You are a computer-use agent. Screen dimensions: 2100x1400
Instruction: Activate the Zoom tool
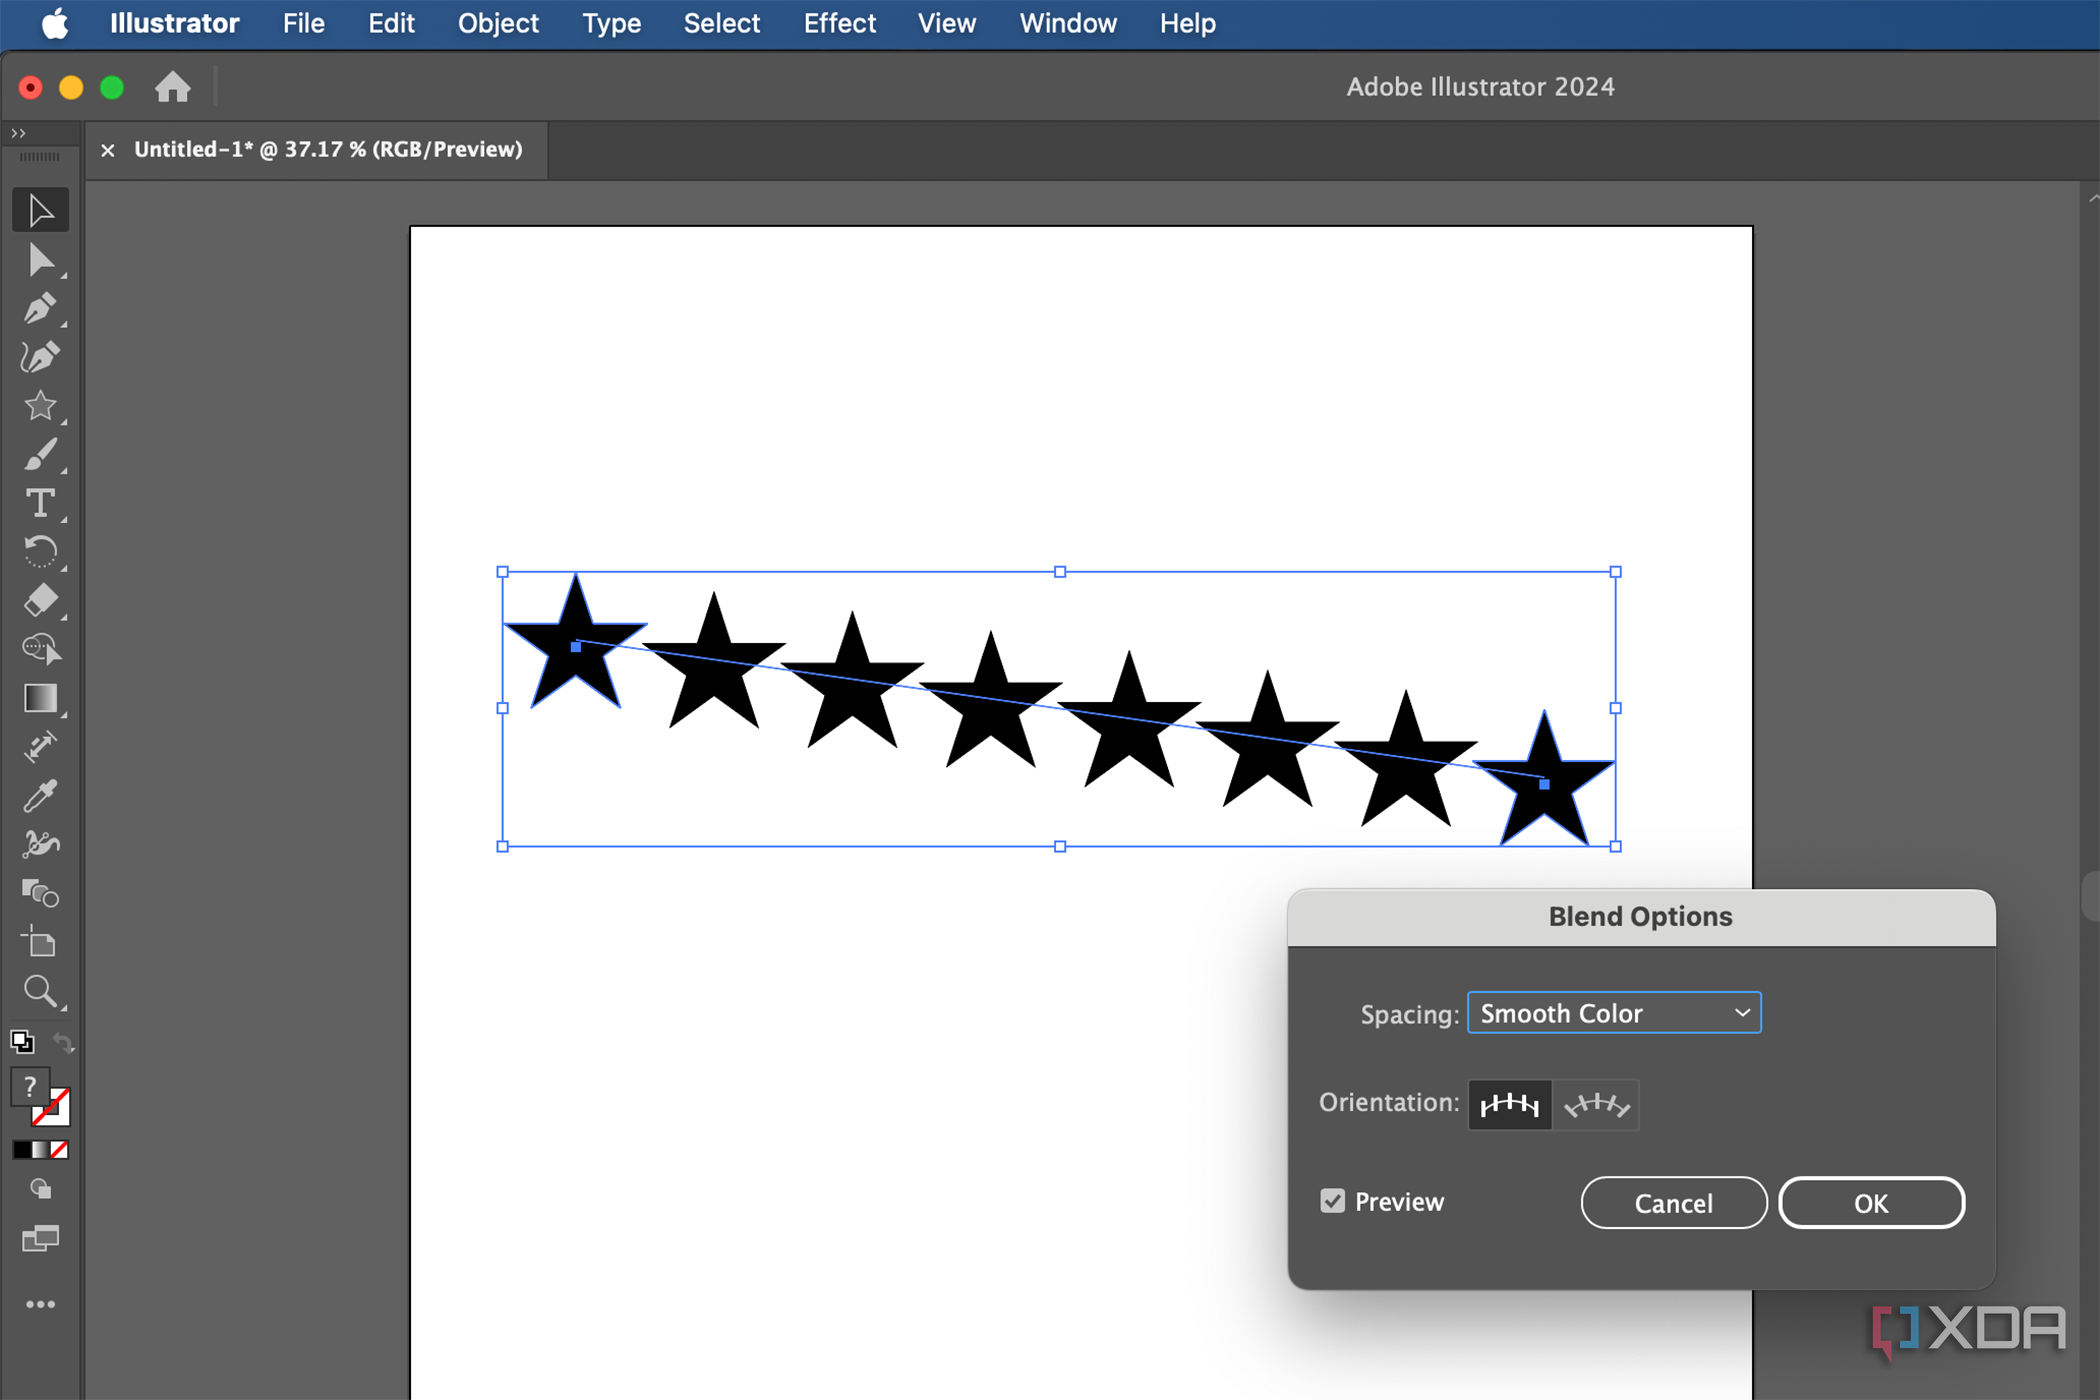point(40,990)
